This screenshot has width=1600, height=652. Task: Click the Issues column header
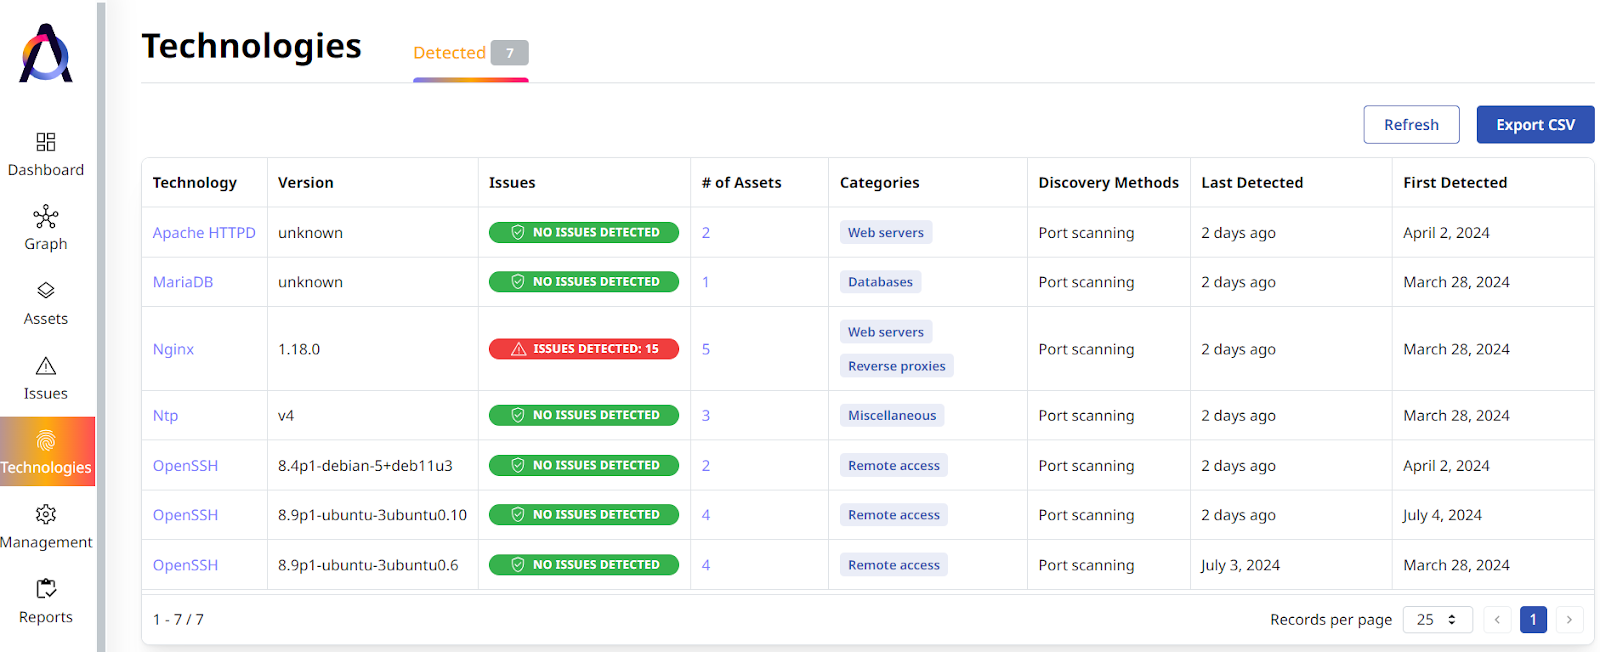click(x=512, y=183)
